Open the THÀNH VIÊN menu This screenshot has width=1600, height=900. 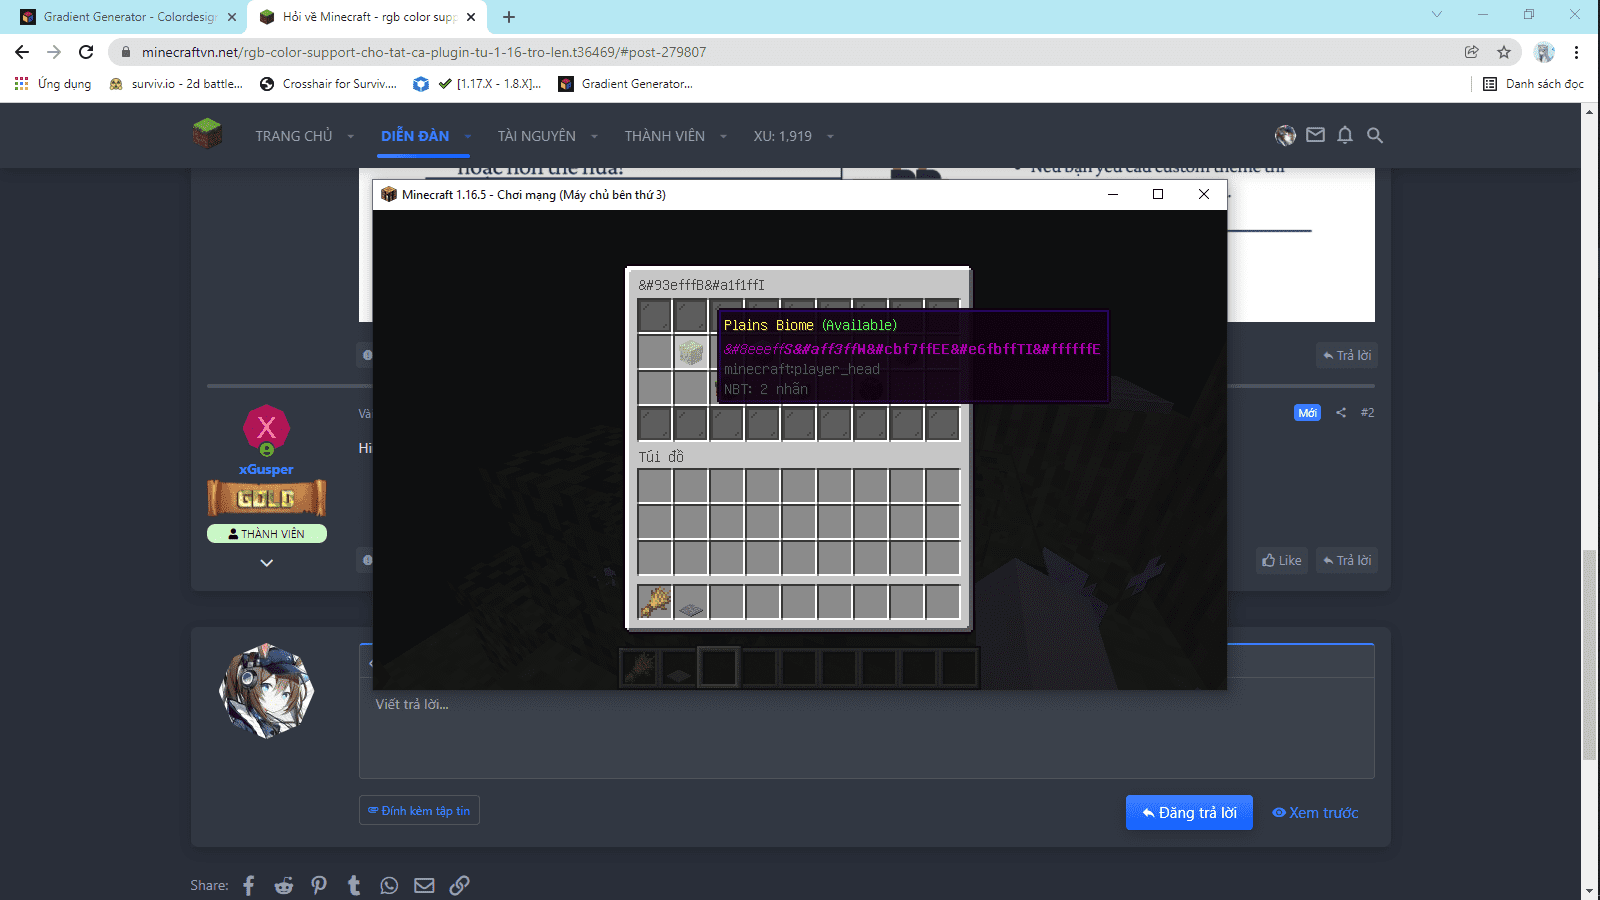(x=665, y=136)
